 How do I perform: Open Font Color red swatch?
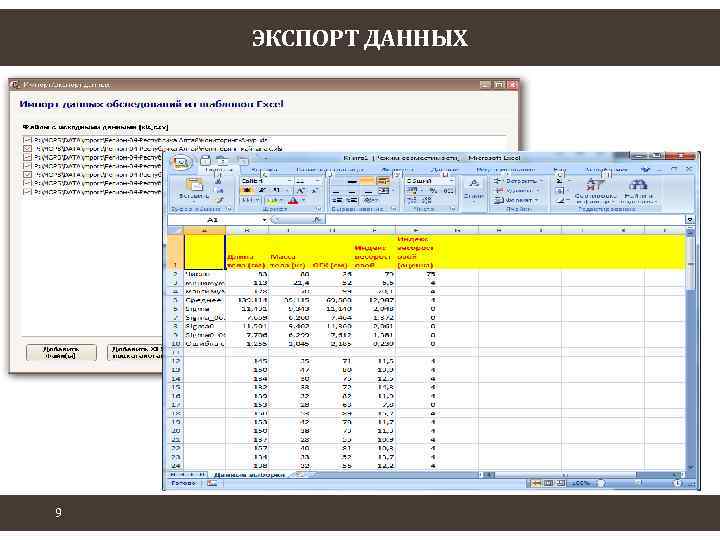[x=293, y=201]
